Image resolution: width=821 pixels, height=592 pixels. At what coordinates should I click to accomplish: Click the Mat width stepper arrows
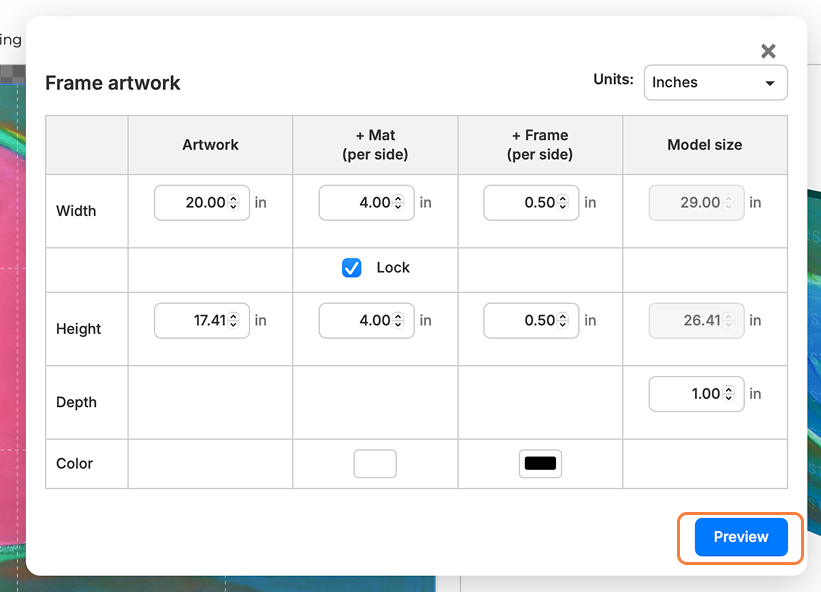(x=398, y=203)
